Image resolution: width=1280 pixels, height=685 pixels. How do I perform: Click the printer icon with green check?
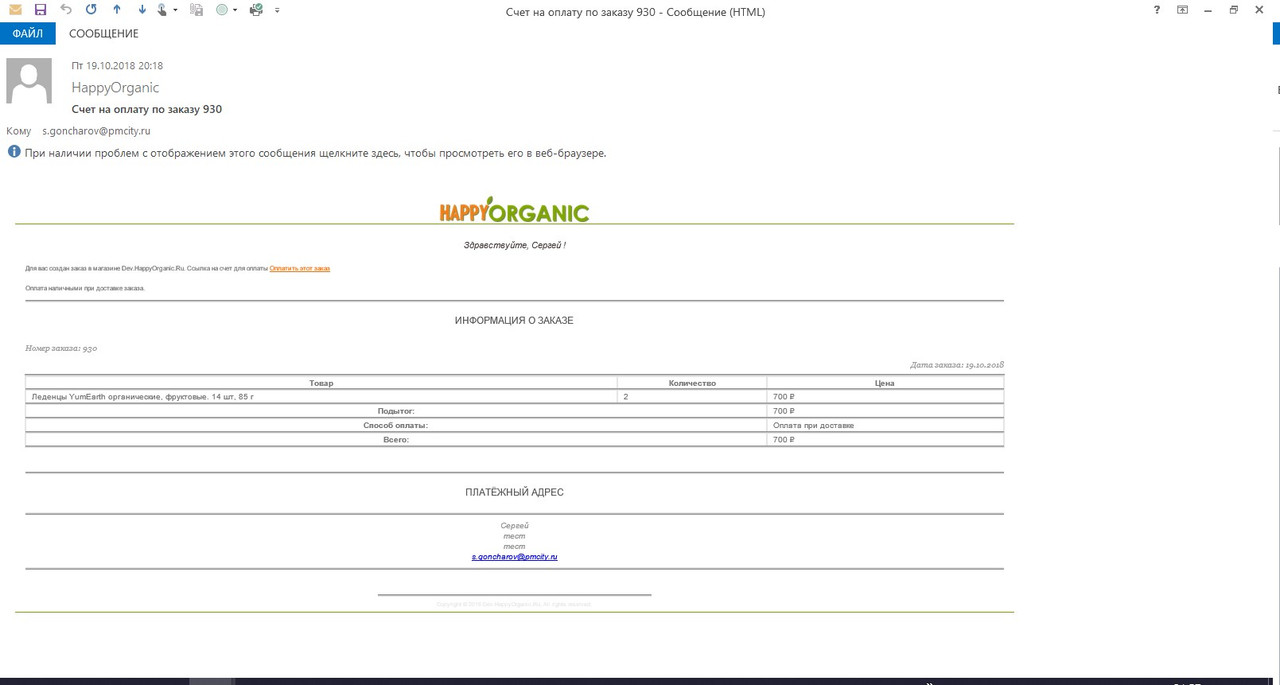256,10
